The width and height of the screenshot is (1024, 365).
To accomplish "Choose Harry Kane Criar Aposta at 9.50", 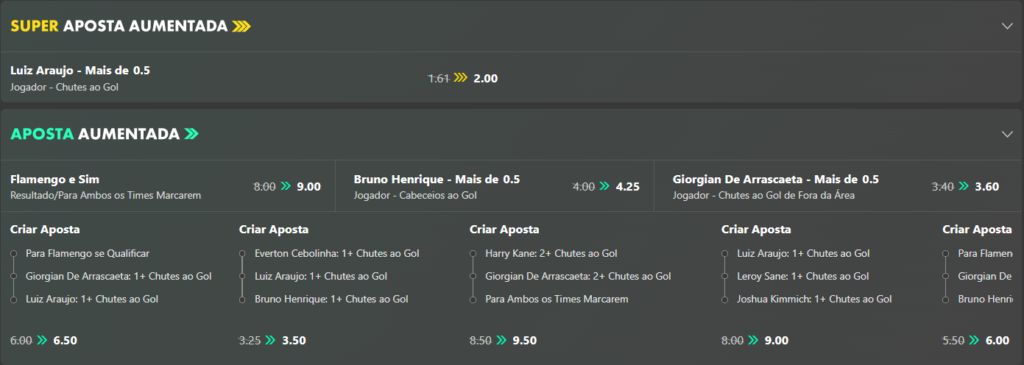I will click(524, 340).
